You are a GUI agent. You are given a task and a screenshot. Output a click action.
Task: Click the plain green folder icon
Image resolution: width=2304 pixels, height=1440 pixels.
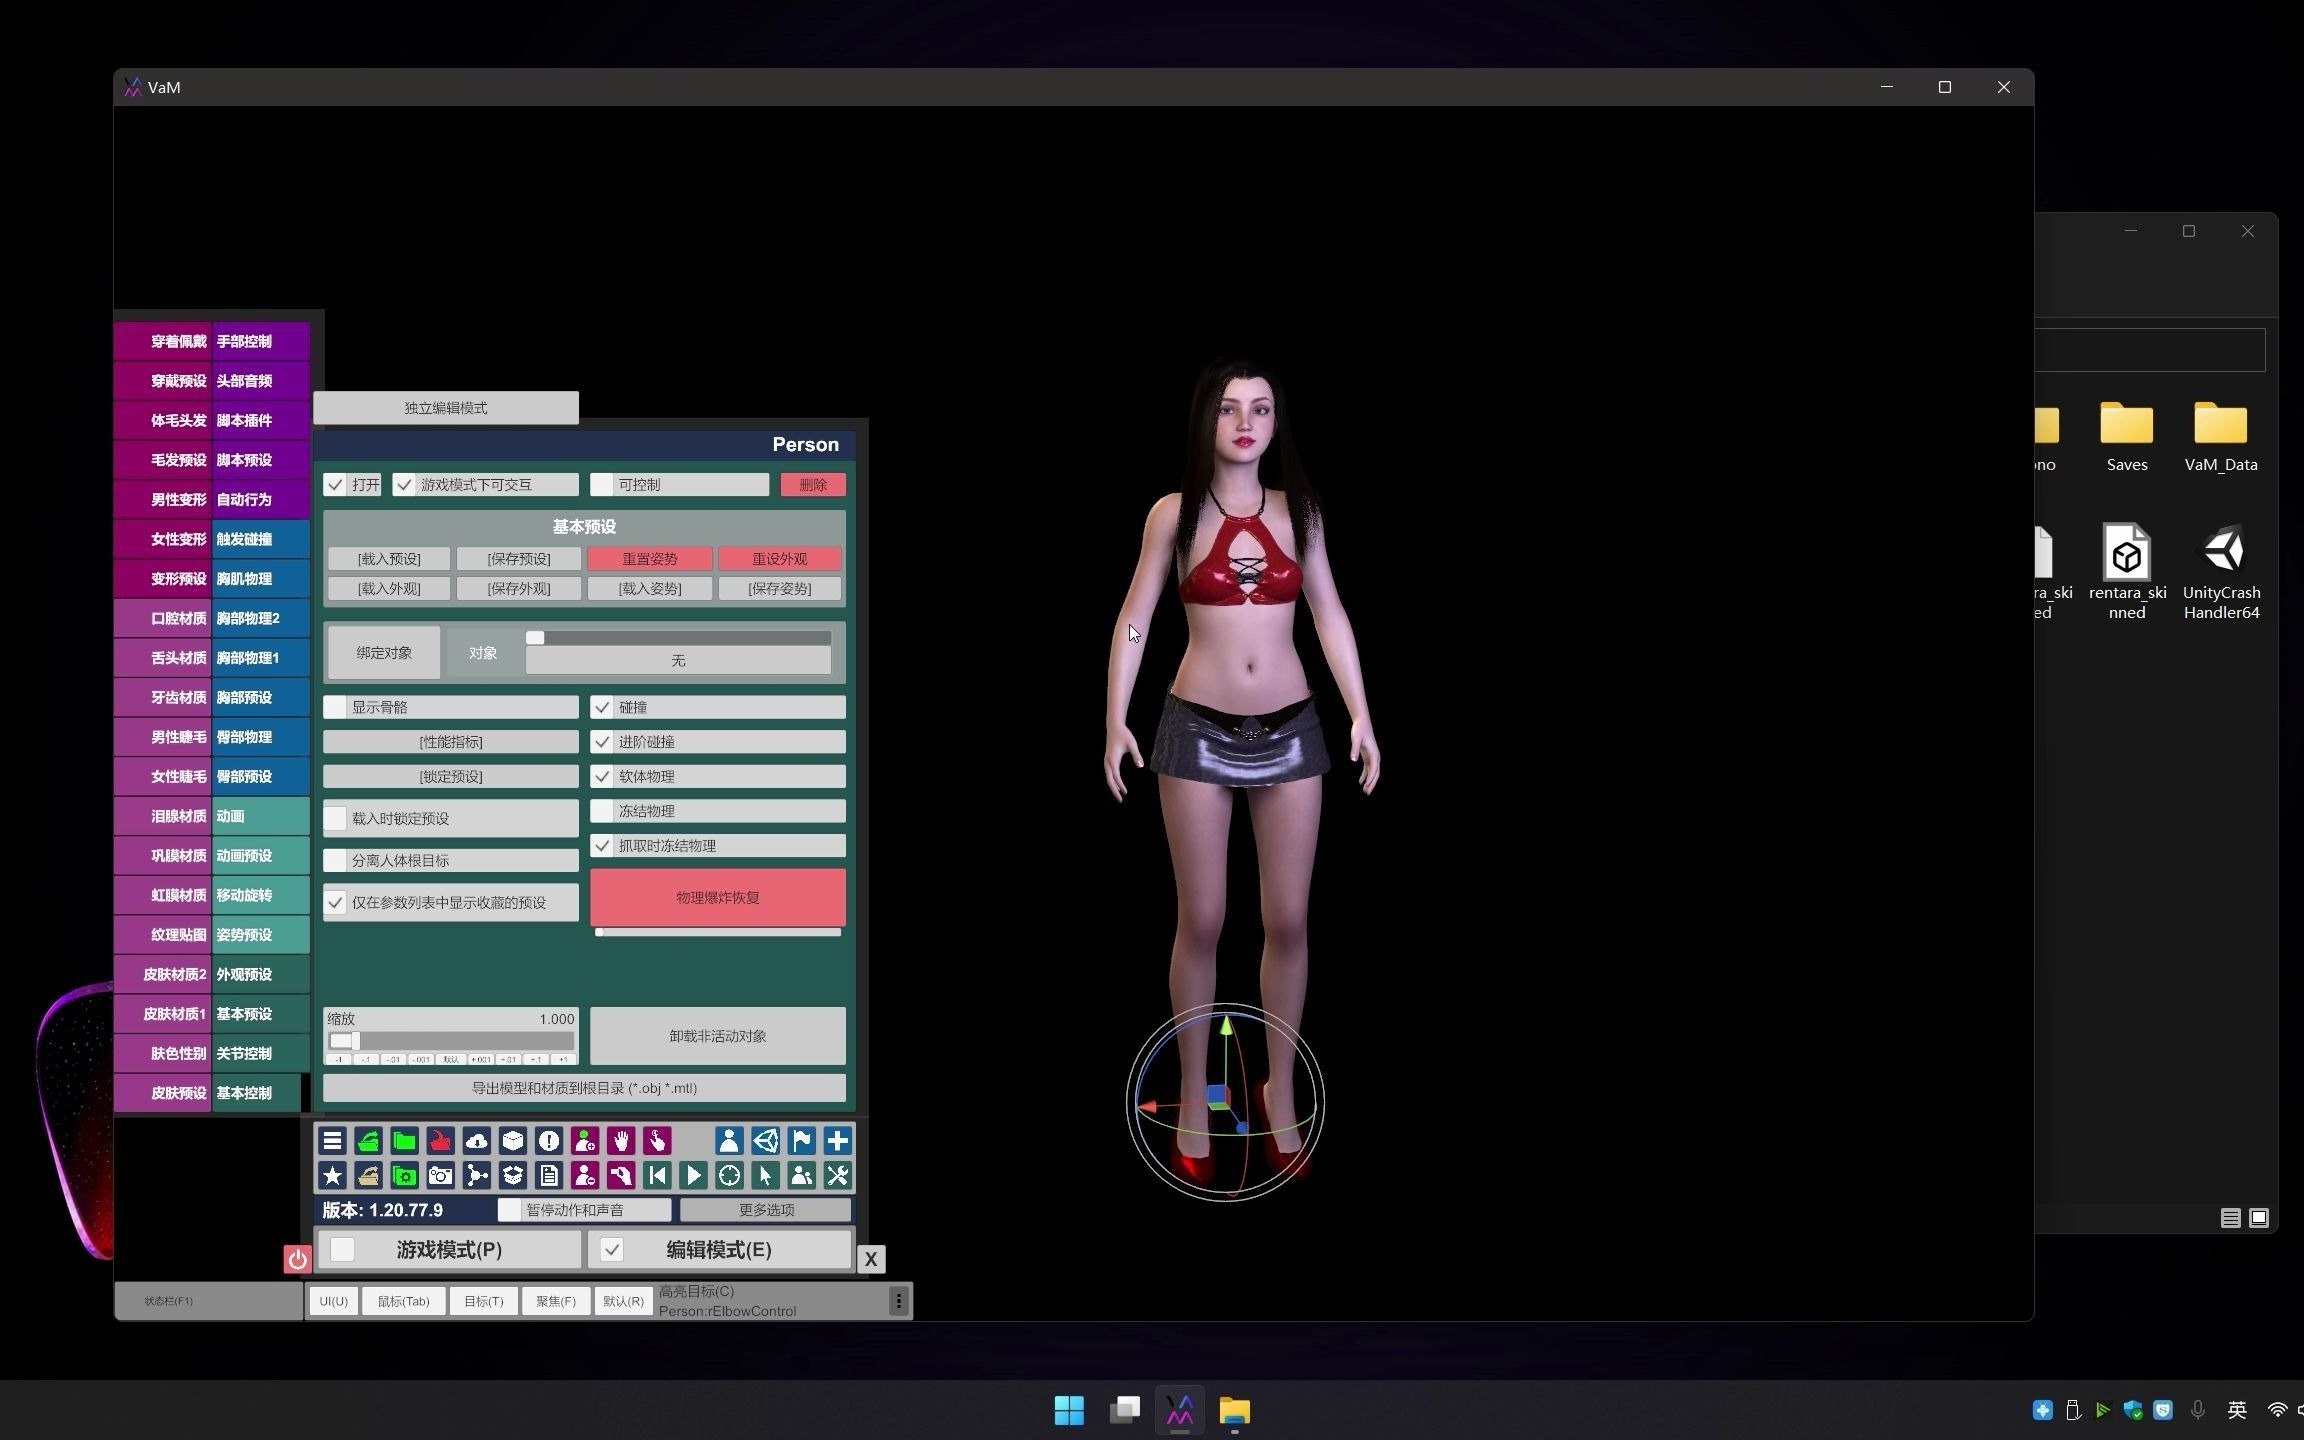404,1141
